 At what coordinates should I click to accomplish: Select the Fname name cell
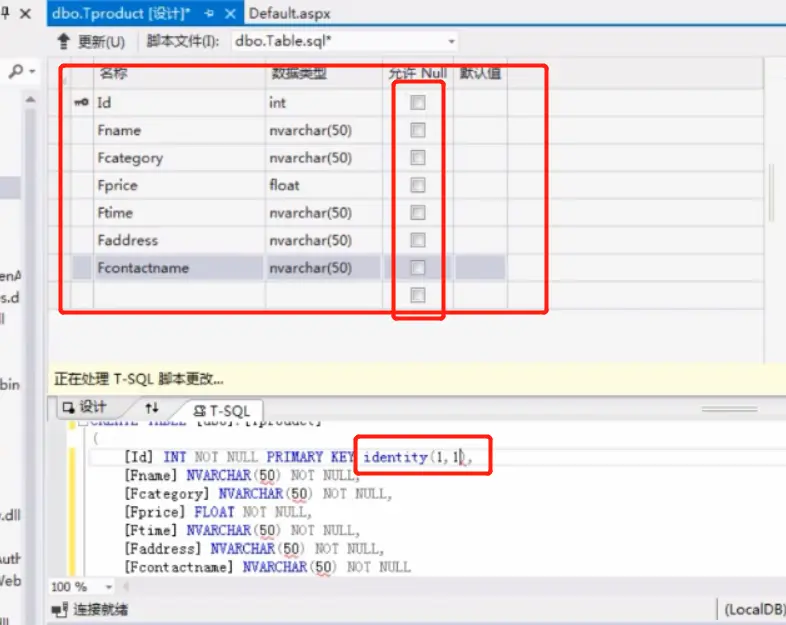179,130
